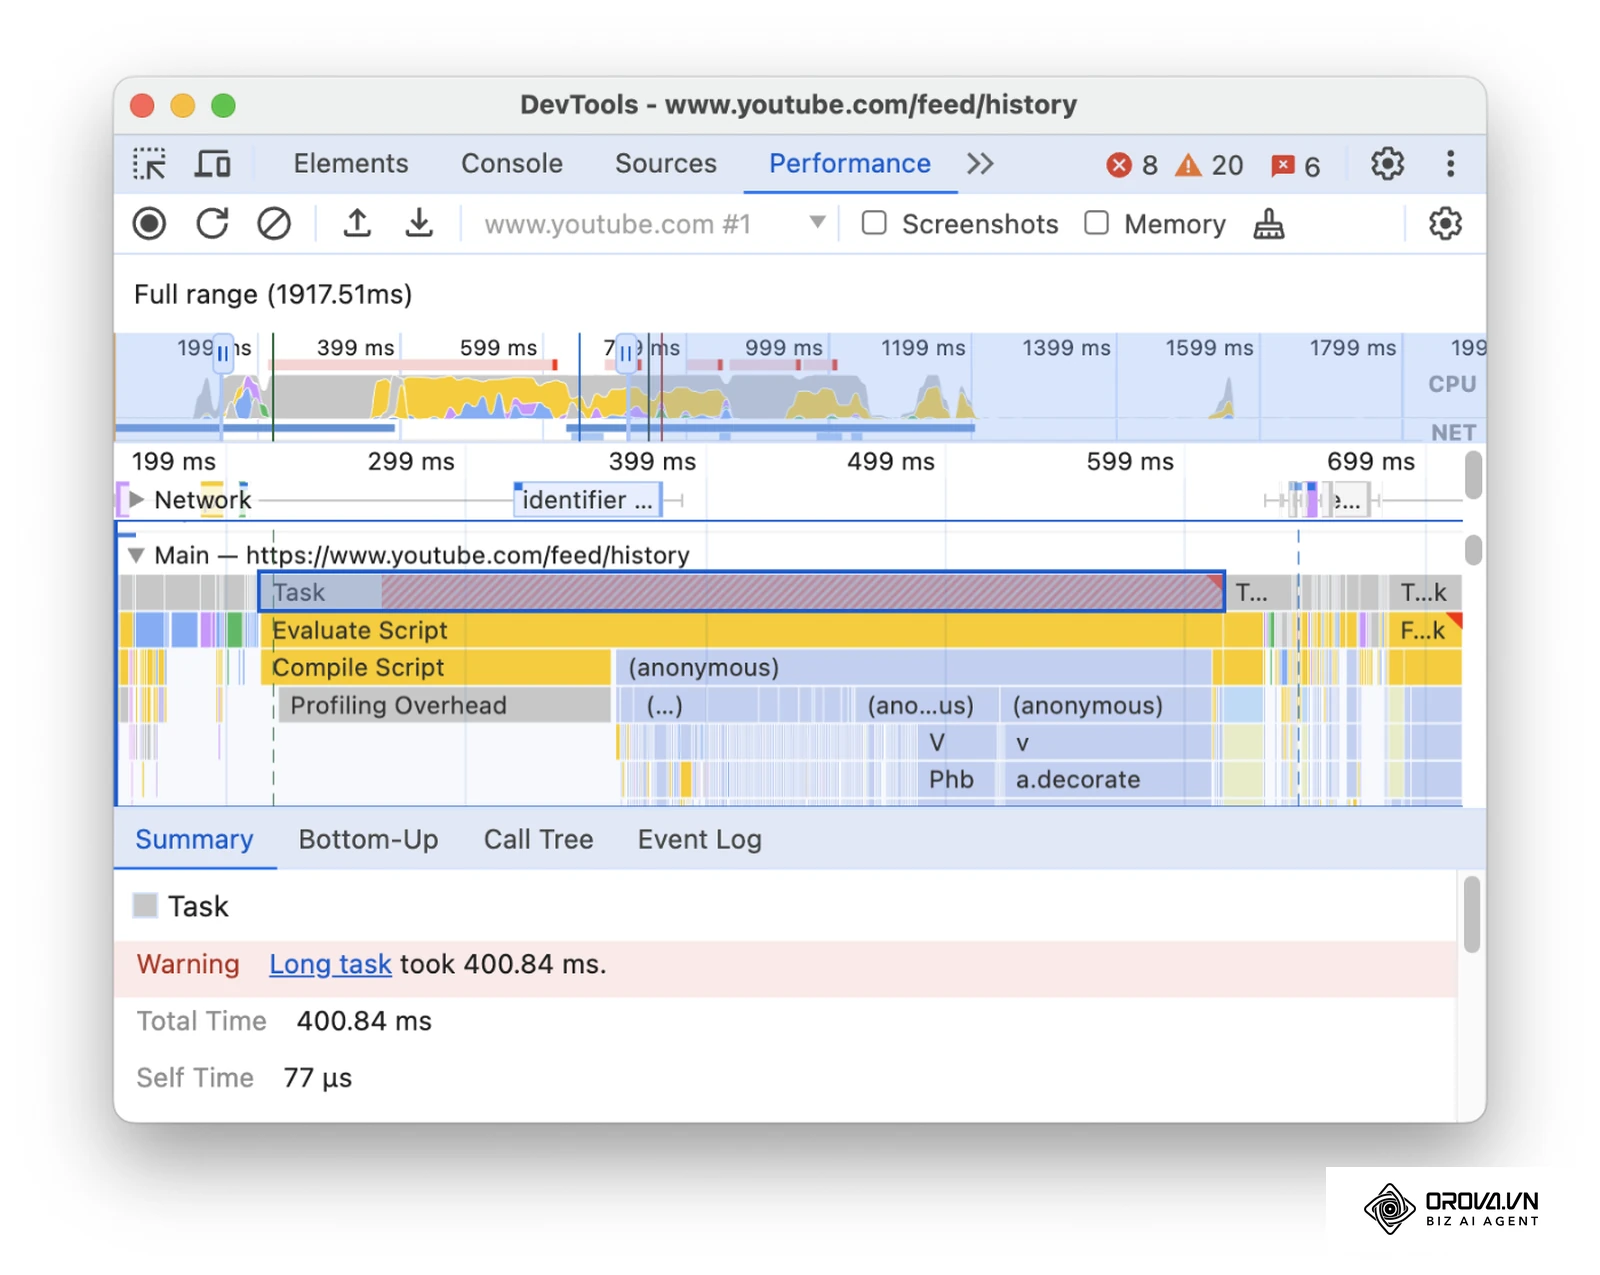
Task: Click the record performance button
Action: (149, 224)
